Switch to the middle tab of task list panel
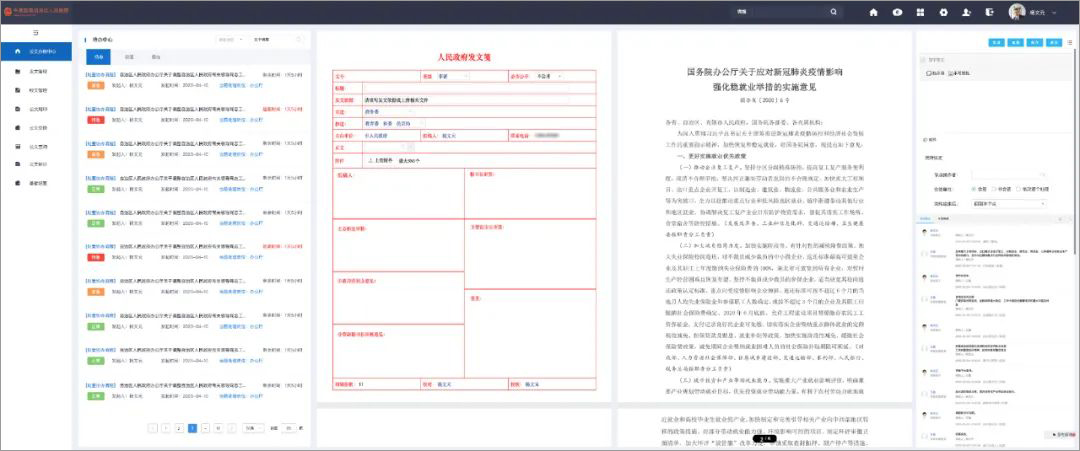 click(x=129, y=56)
